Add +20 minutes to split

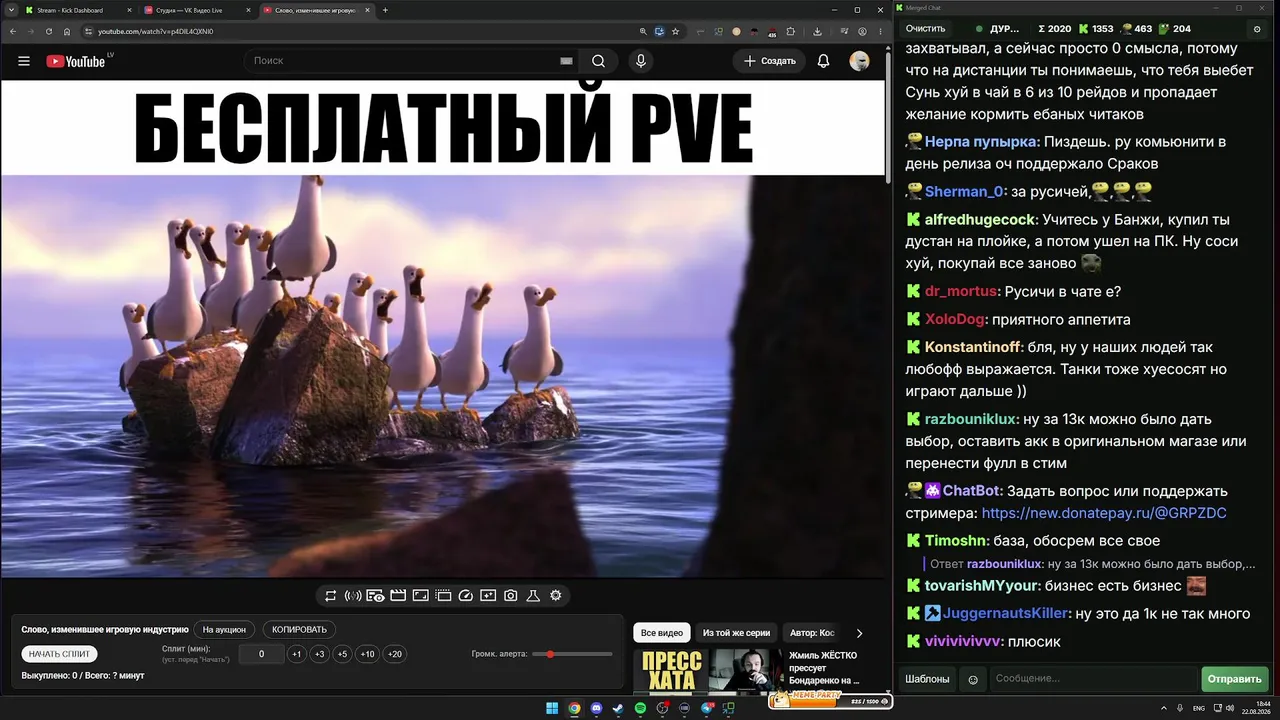point(395,654)
